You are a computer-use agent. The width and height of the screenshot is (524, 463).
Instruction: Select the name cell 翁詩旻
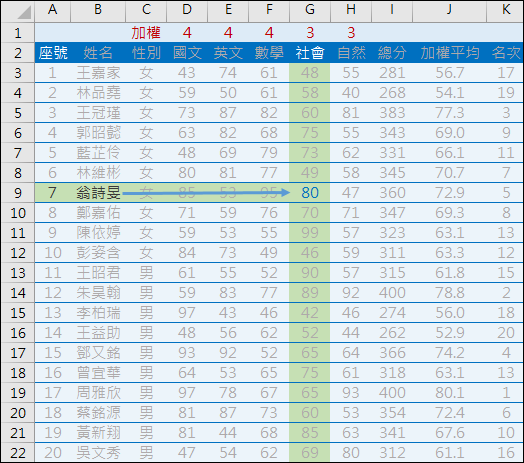[98, 193]
